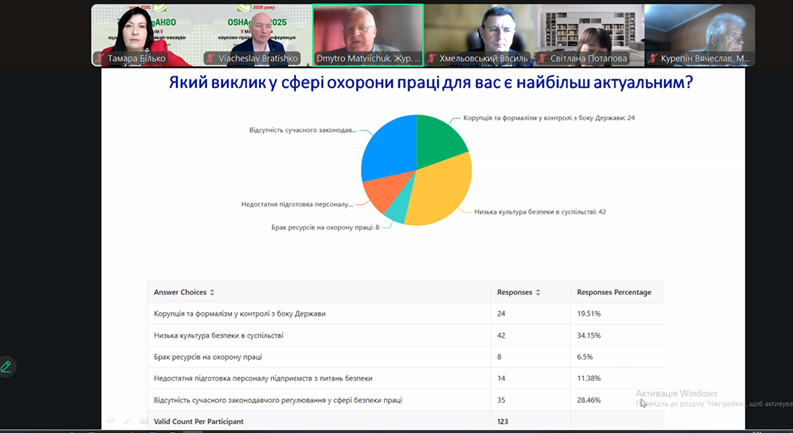
Task: Click muted microphone icon beside Курепін Вячеслав
Action: pyautogui.click(x=653, y=58)
